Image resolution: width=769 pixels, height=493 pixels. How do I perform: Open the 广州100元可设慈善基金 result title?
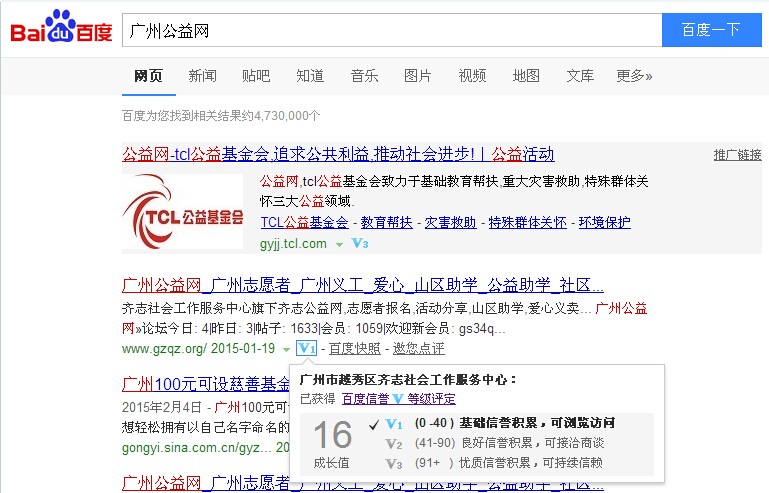click(206, 384)
